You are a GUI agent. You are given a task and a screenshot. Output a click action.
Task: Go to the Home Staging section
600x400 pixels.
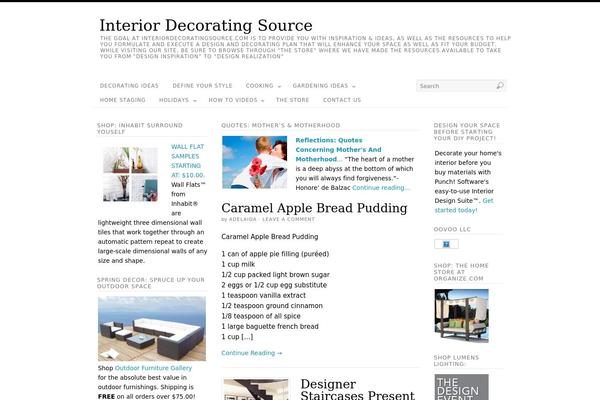tap(122, 100)
